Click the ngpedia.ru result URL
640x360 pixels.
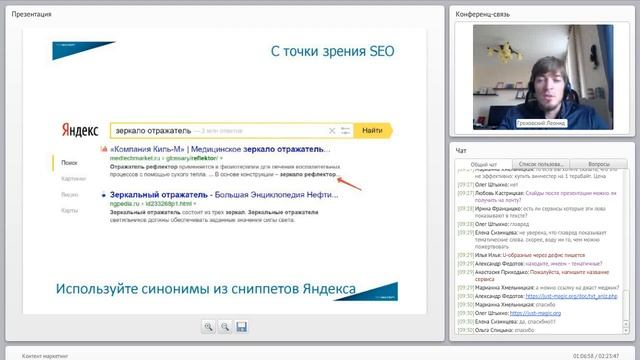point(151,204)
